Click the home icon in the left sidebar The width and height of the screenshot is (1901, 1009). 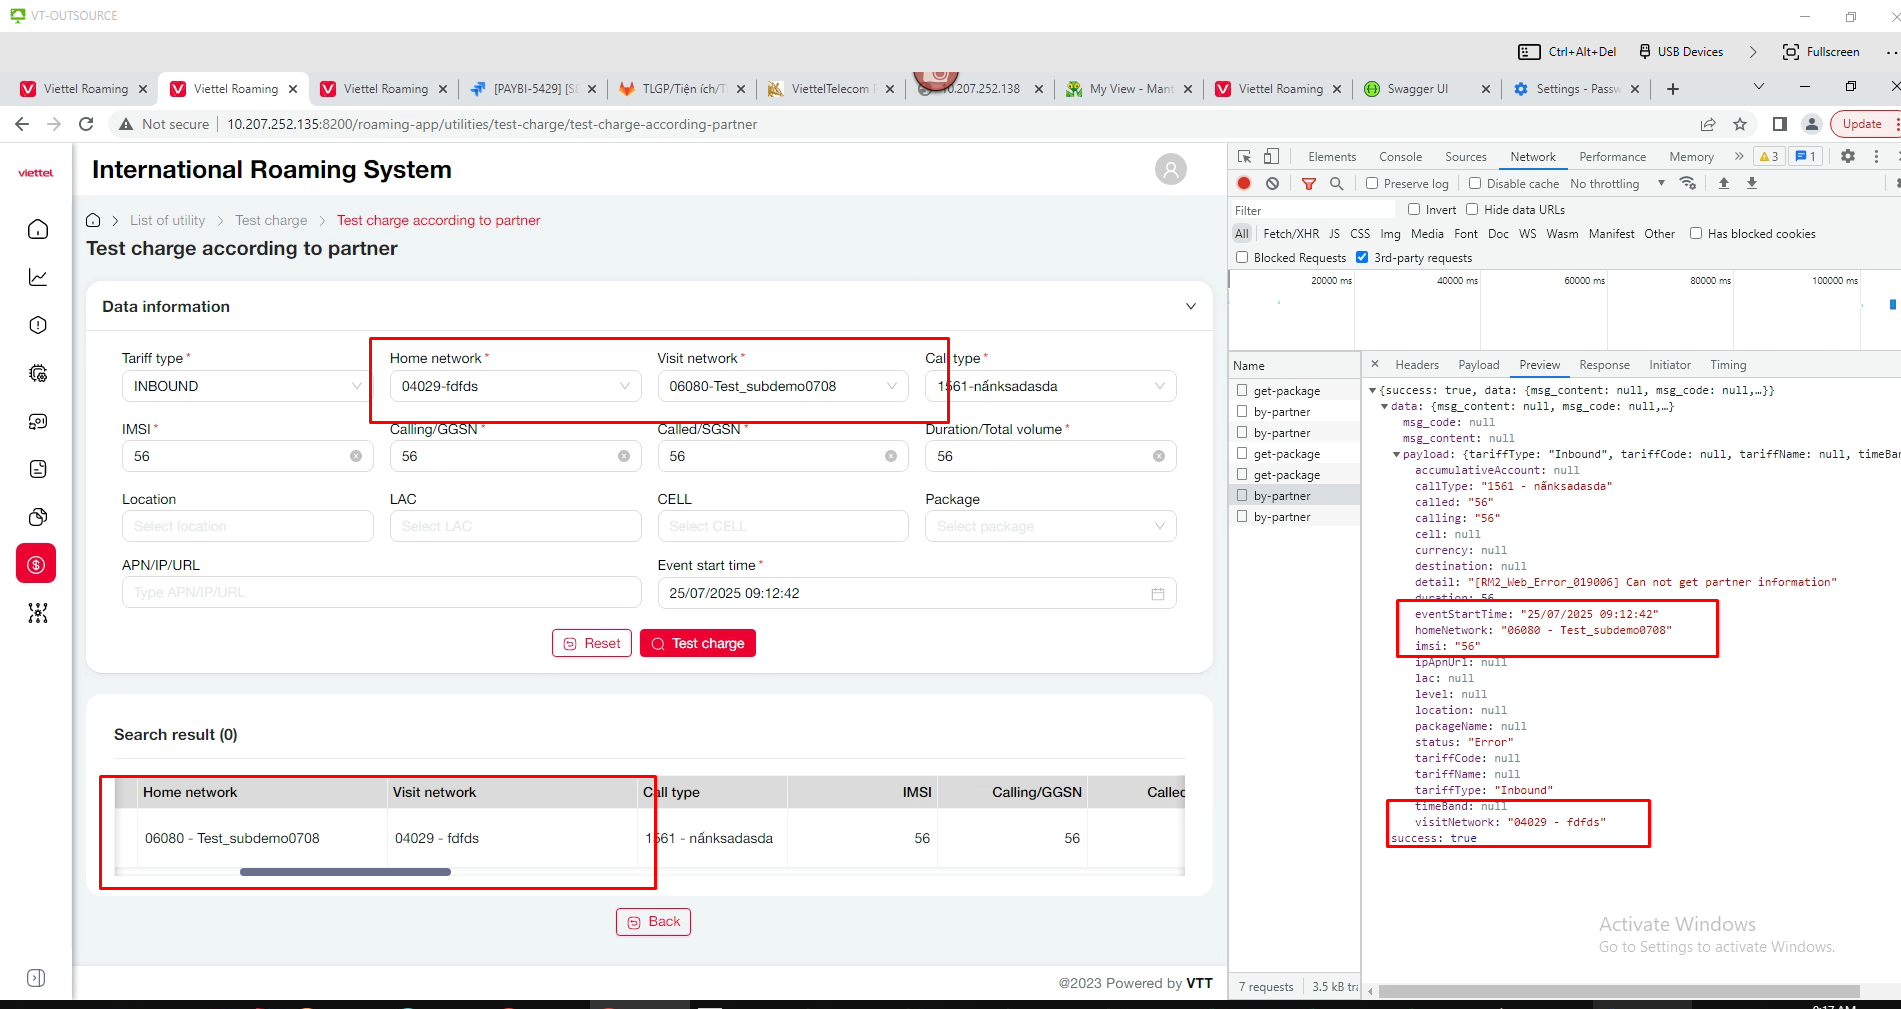38,229
